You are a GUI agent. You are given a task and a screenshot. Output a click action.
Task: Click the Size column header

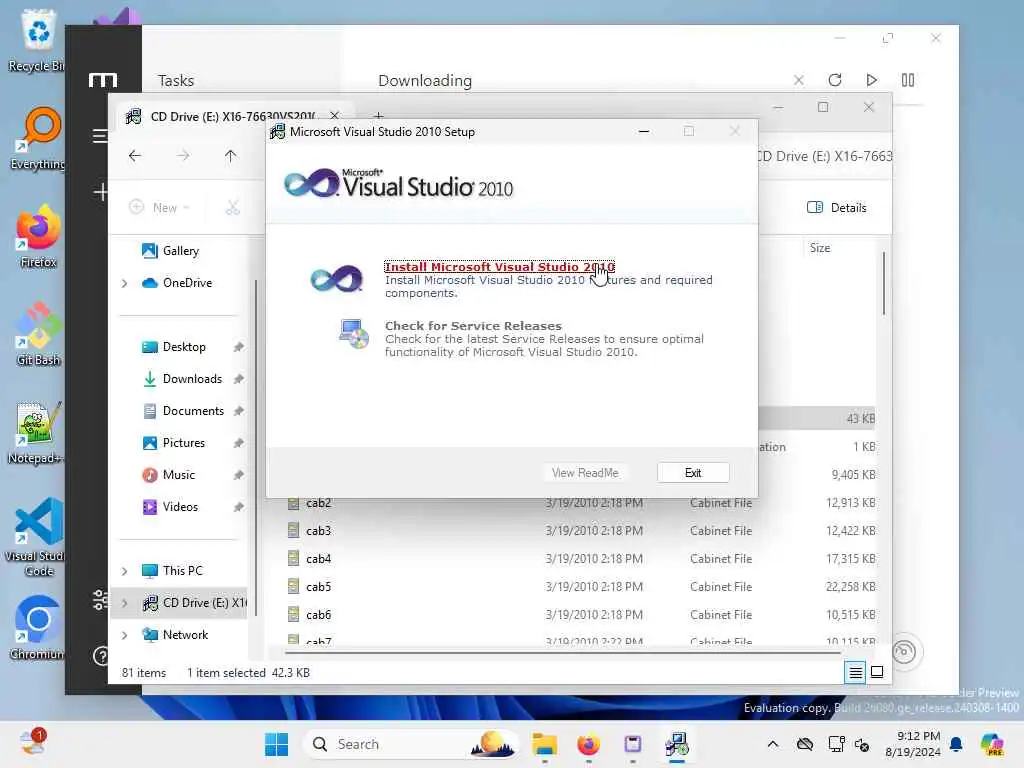[820, 248]
